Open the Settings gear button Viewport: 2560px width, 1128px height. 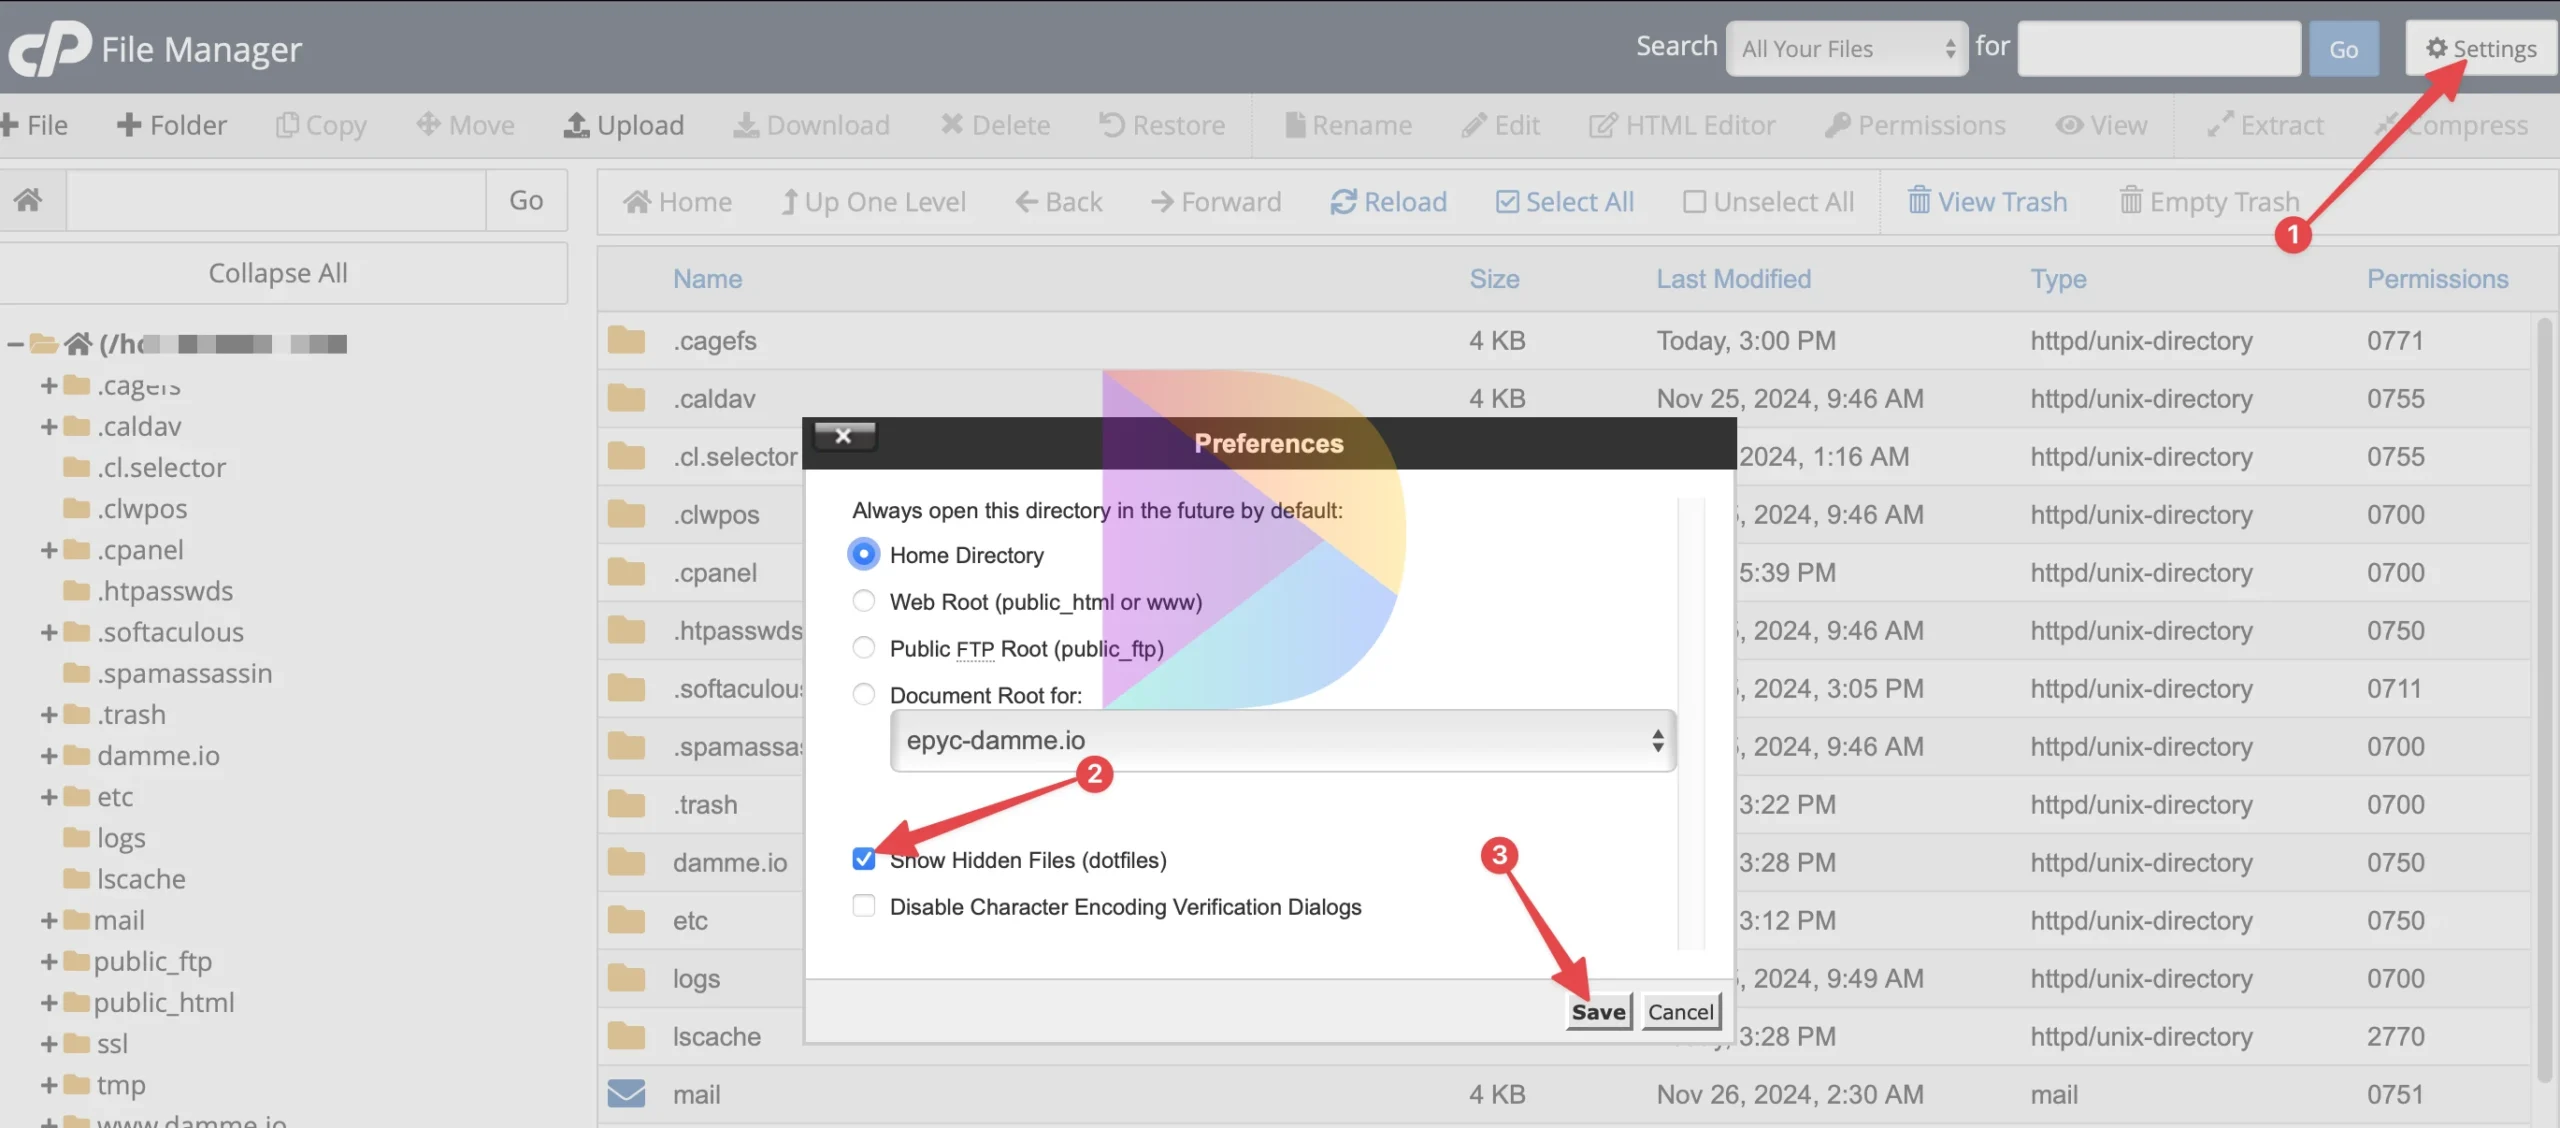[x=2481, y=48]
